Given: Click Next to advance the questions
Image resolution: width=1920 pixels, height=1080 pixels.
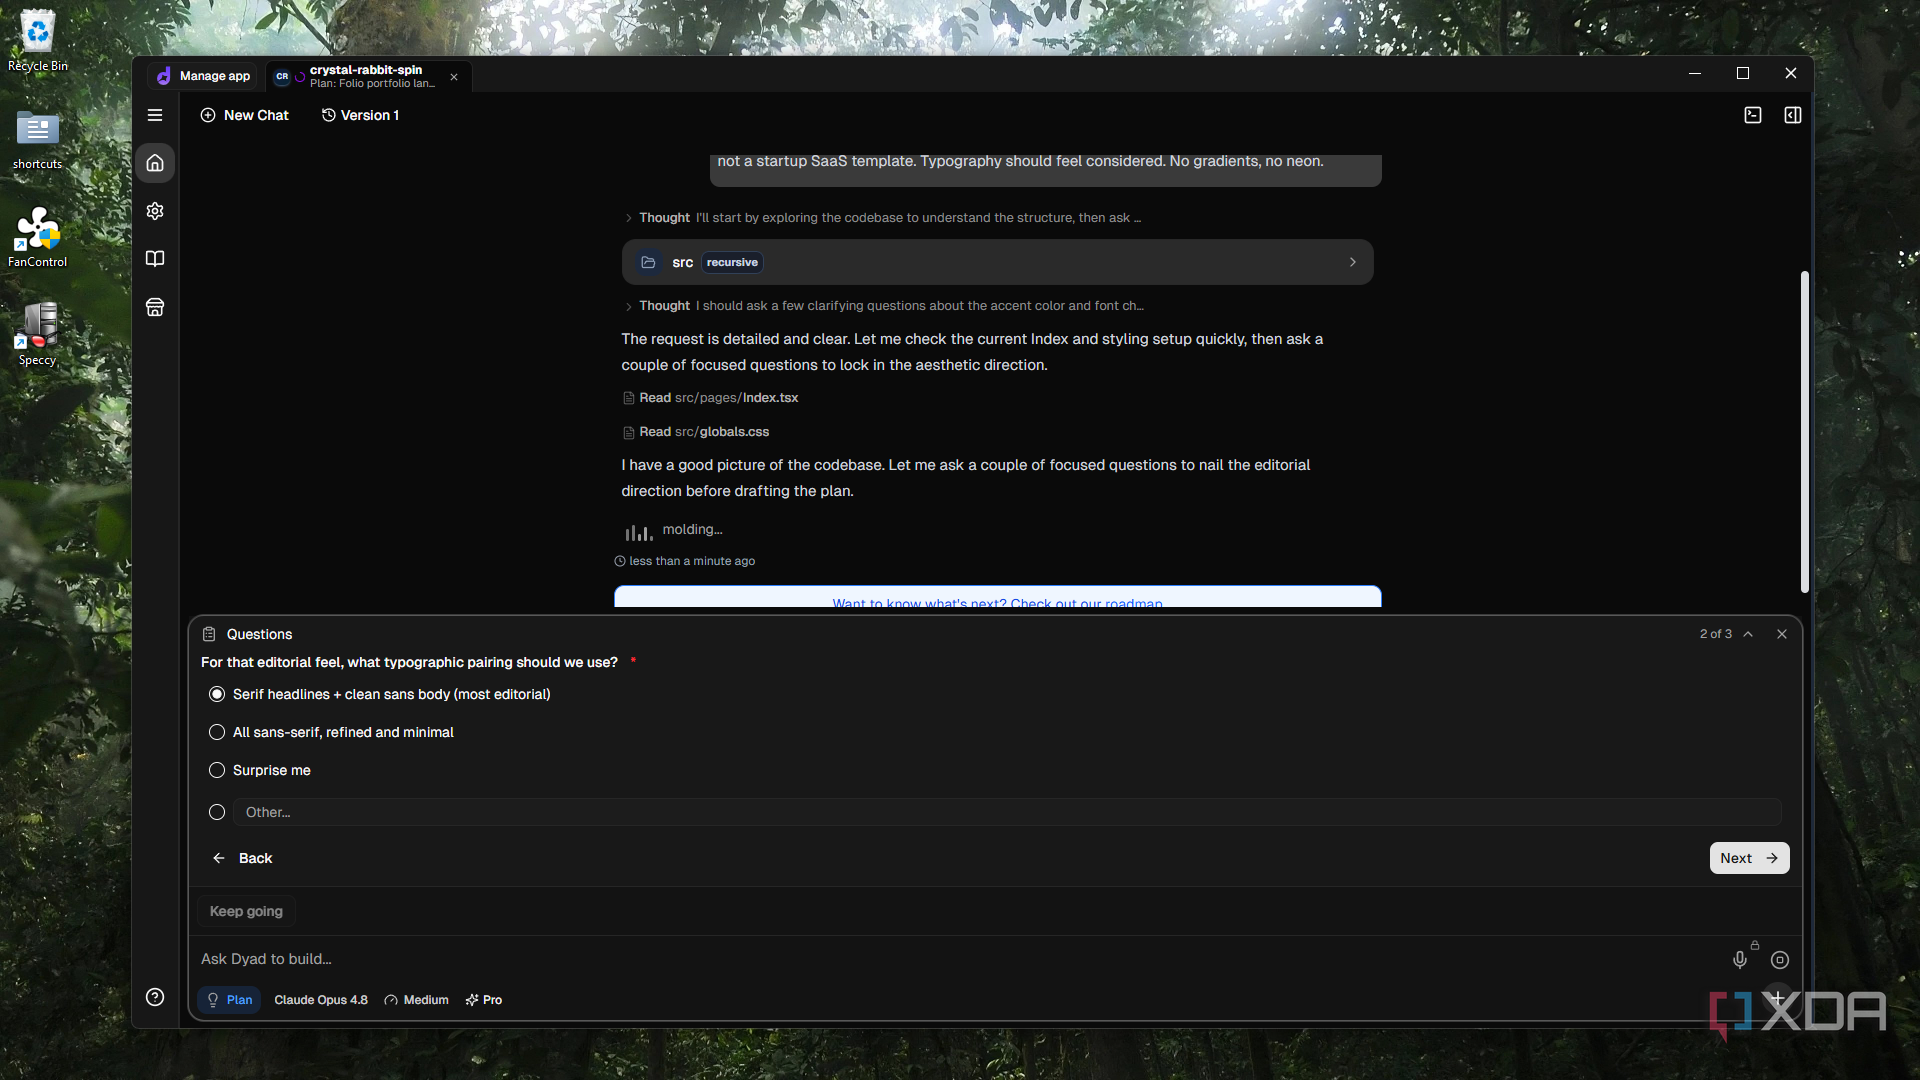Looking at the screenshot, I should point(1749,858).
